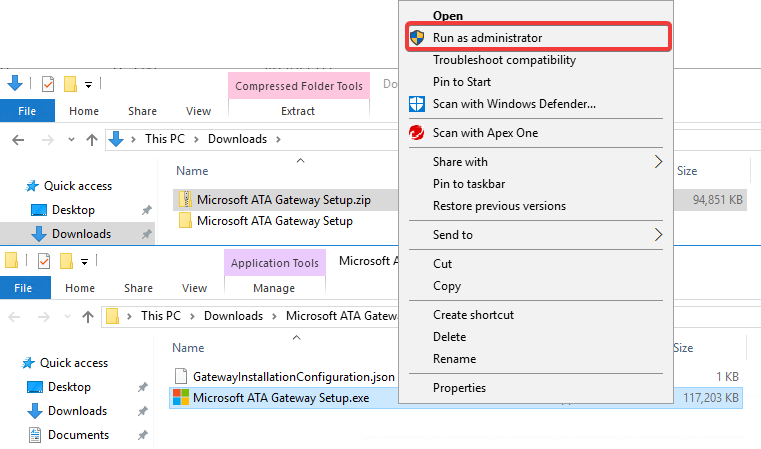Viewport: 761px width, 449px height.
Task: Open Properties from the context menu
Action: [x=459, y=388]
